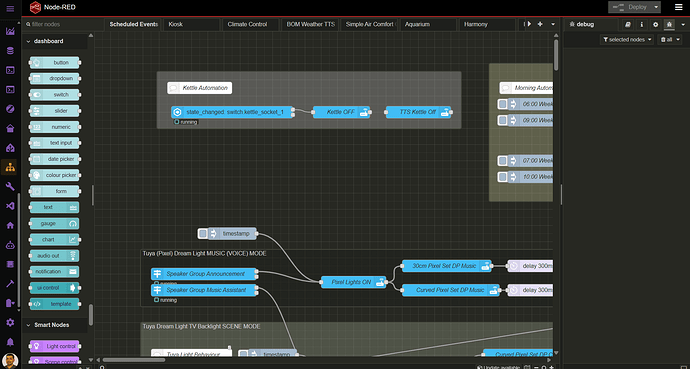Switch to Scheduled Events tab

tap(133, 24)
